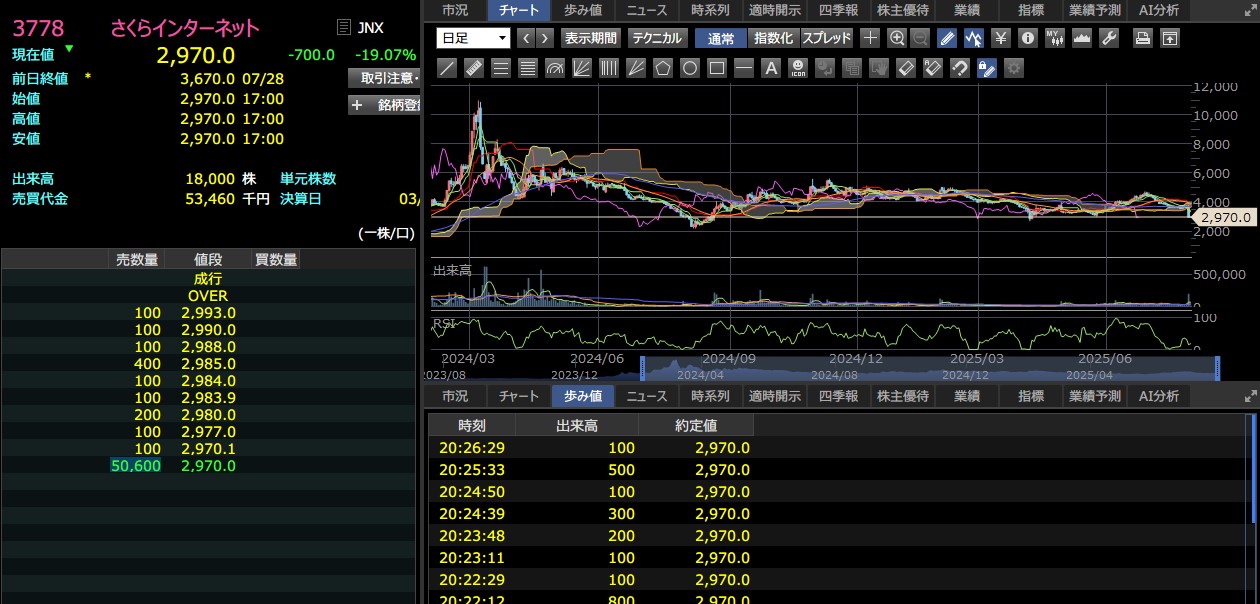Select 指数化 chart mode
Screen dimensions: 1260x604
click(773, 38)
